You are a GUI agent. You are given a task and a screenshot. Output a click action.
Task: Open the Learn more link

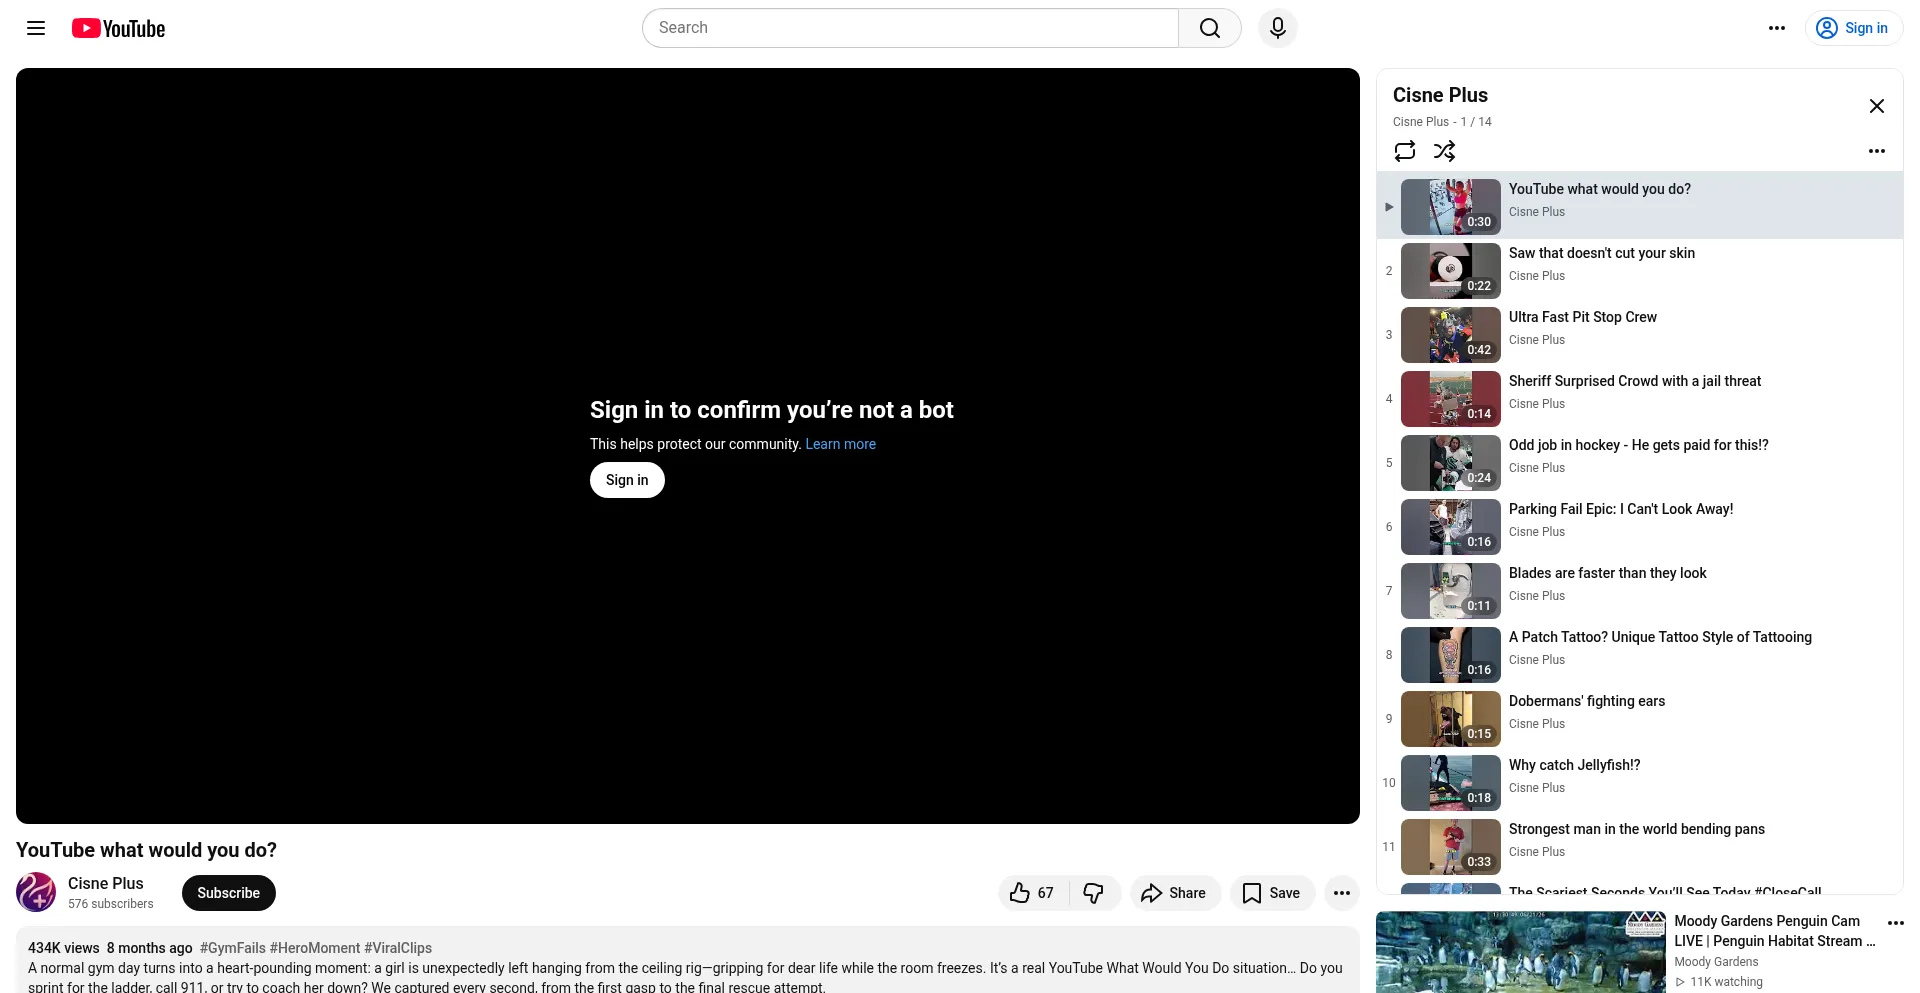pos(840,444)
